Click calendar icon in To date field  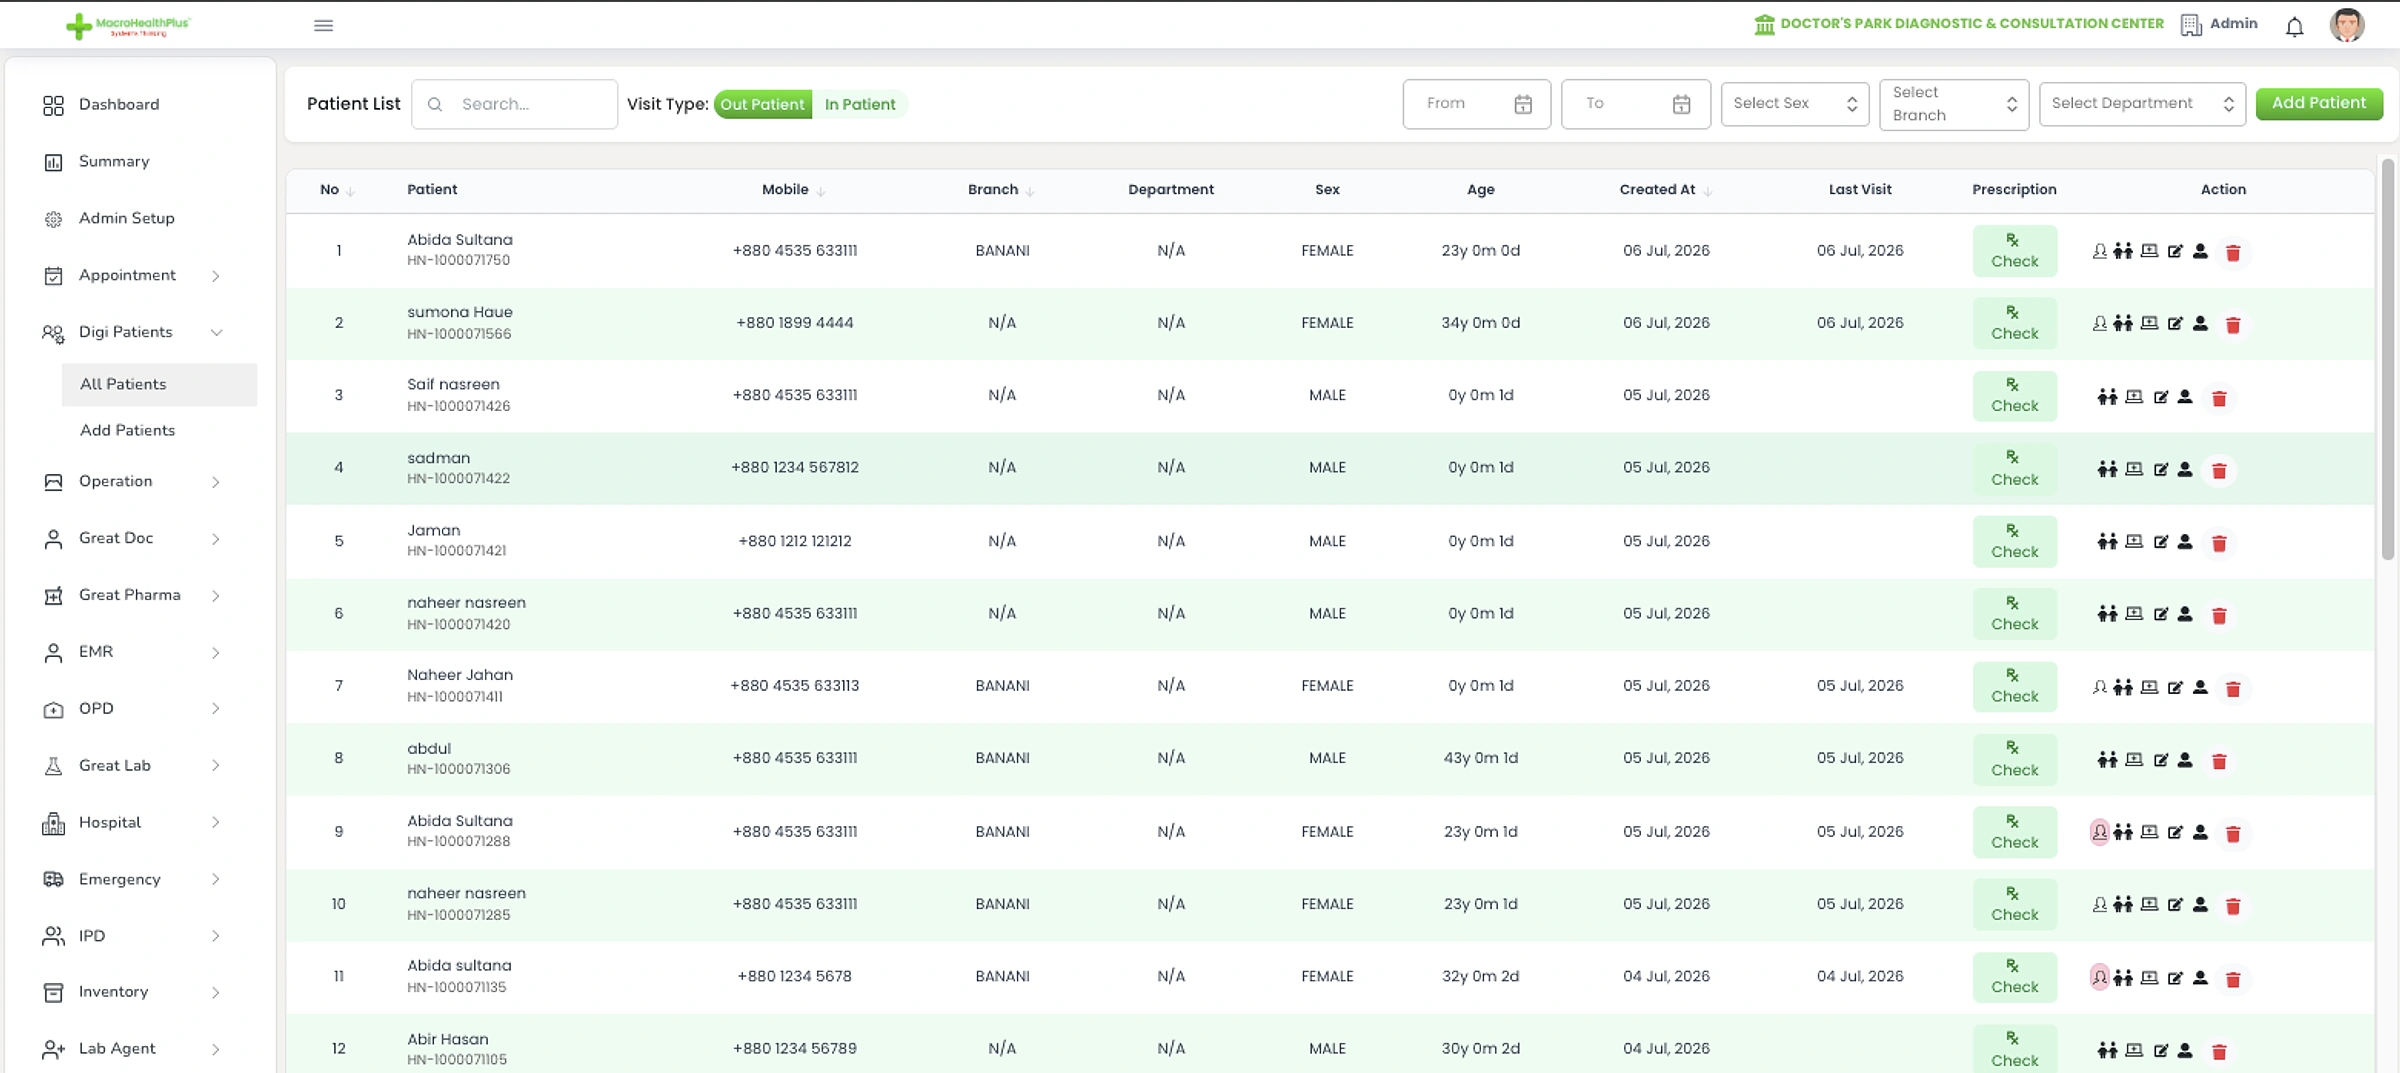pos(1681,104)
